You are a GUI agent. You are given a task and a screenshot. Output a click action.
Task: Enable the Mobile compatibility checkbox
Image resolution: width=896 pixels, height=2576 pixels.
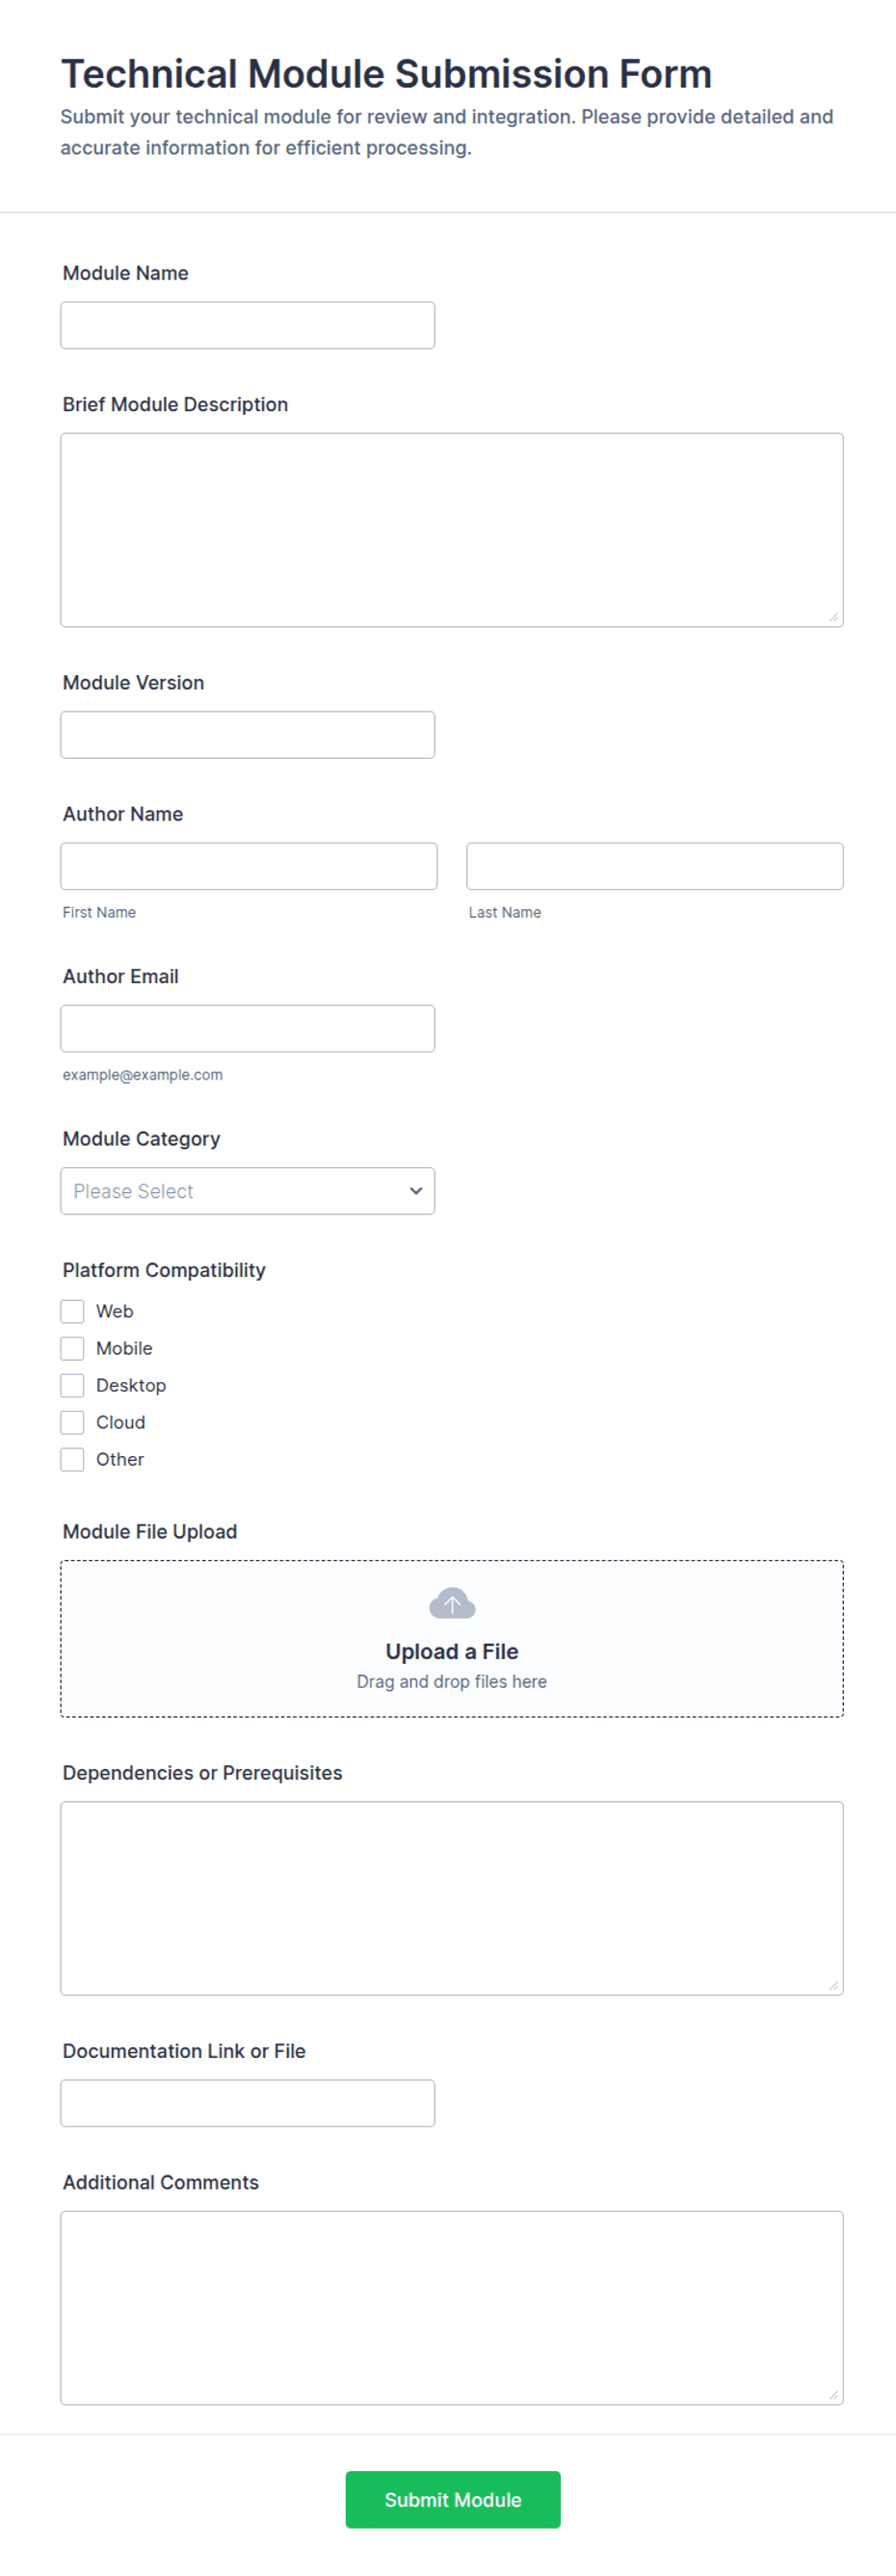point(72,1348)
